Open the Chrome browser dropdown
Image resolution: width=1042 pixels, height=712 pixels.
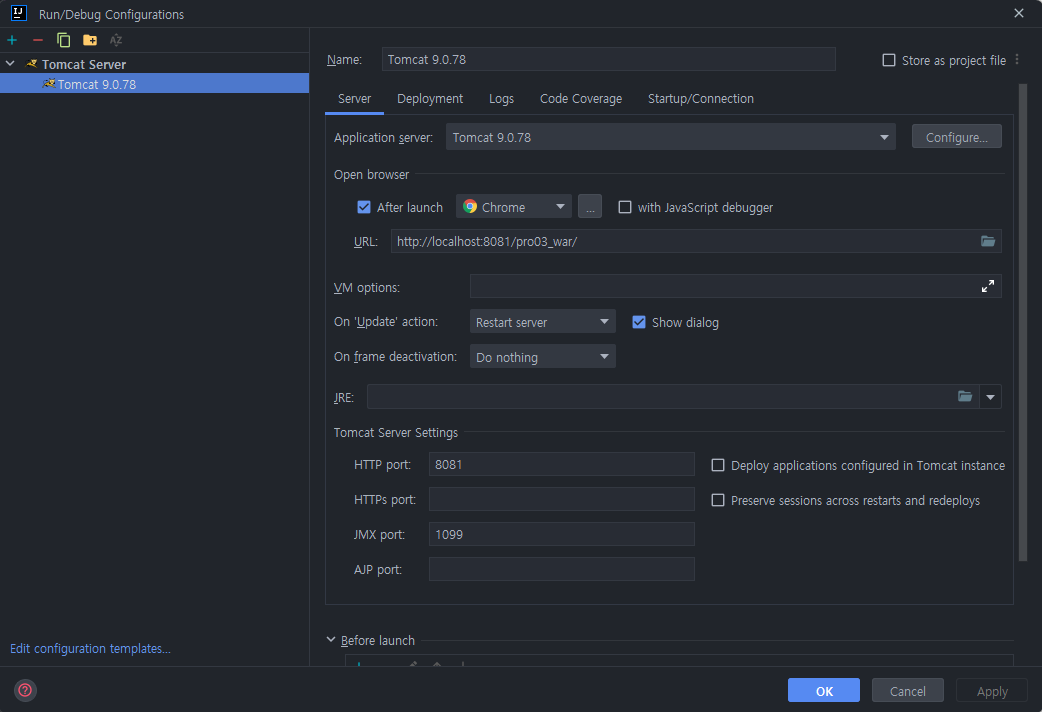[513, 206]
